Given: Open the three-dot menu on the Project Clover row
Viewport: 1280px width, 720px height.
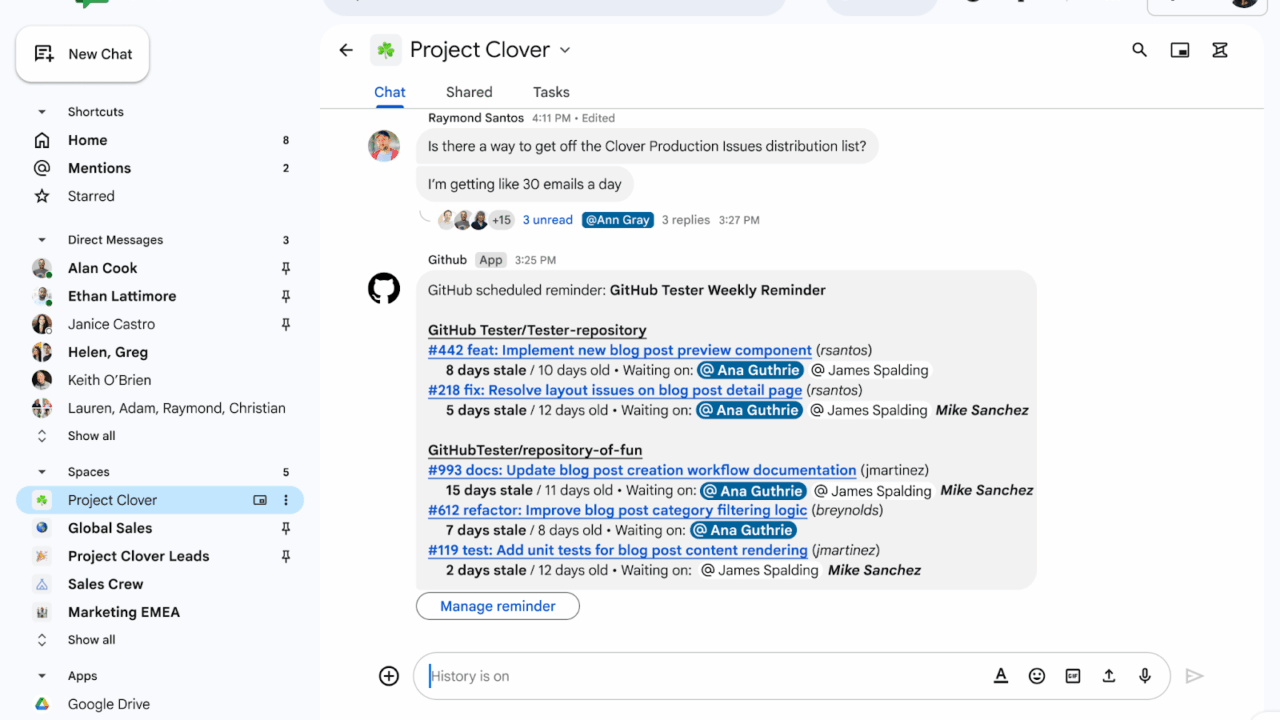Looking at the screenshot, I should click(286, 500).
